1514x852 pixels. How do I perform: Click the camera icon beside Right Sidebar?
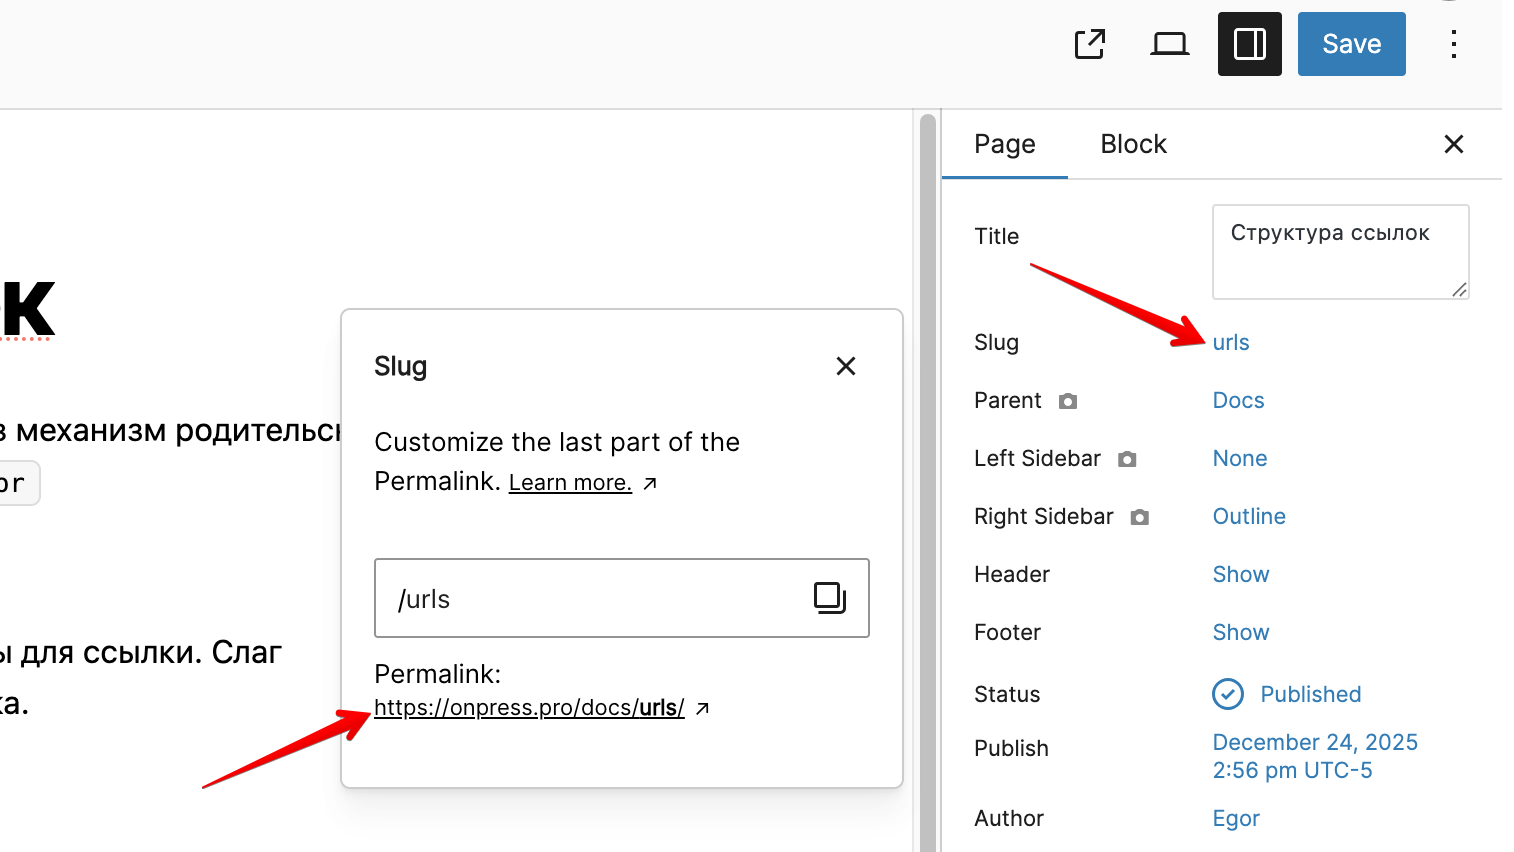tap(1139, 517)
